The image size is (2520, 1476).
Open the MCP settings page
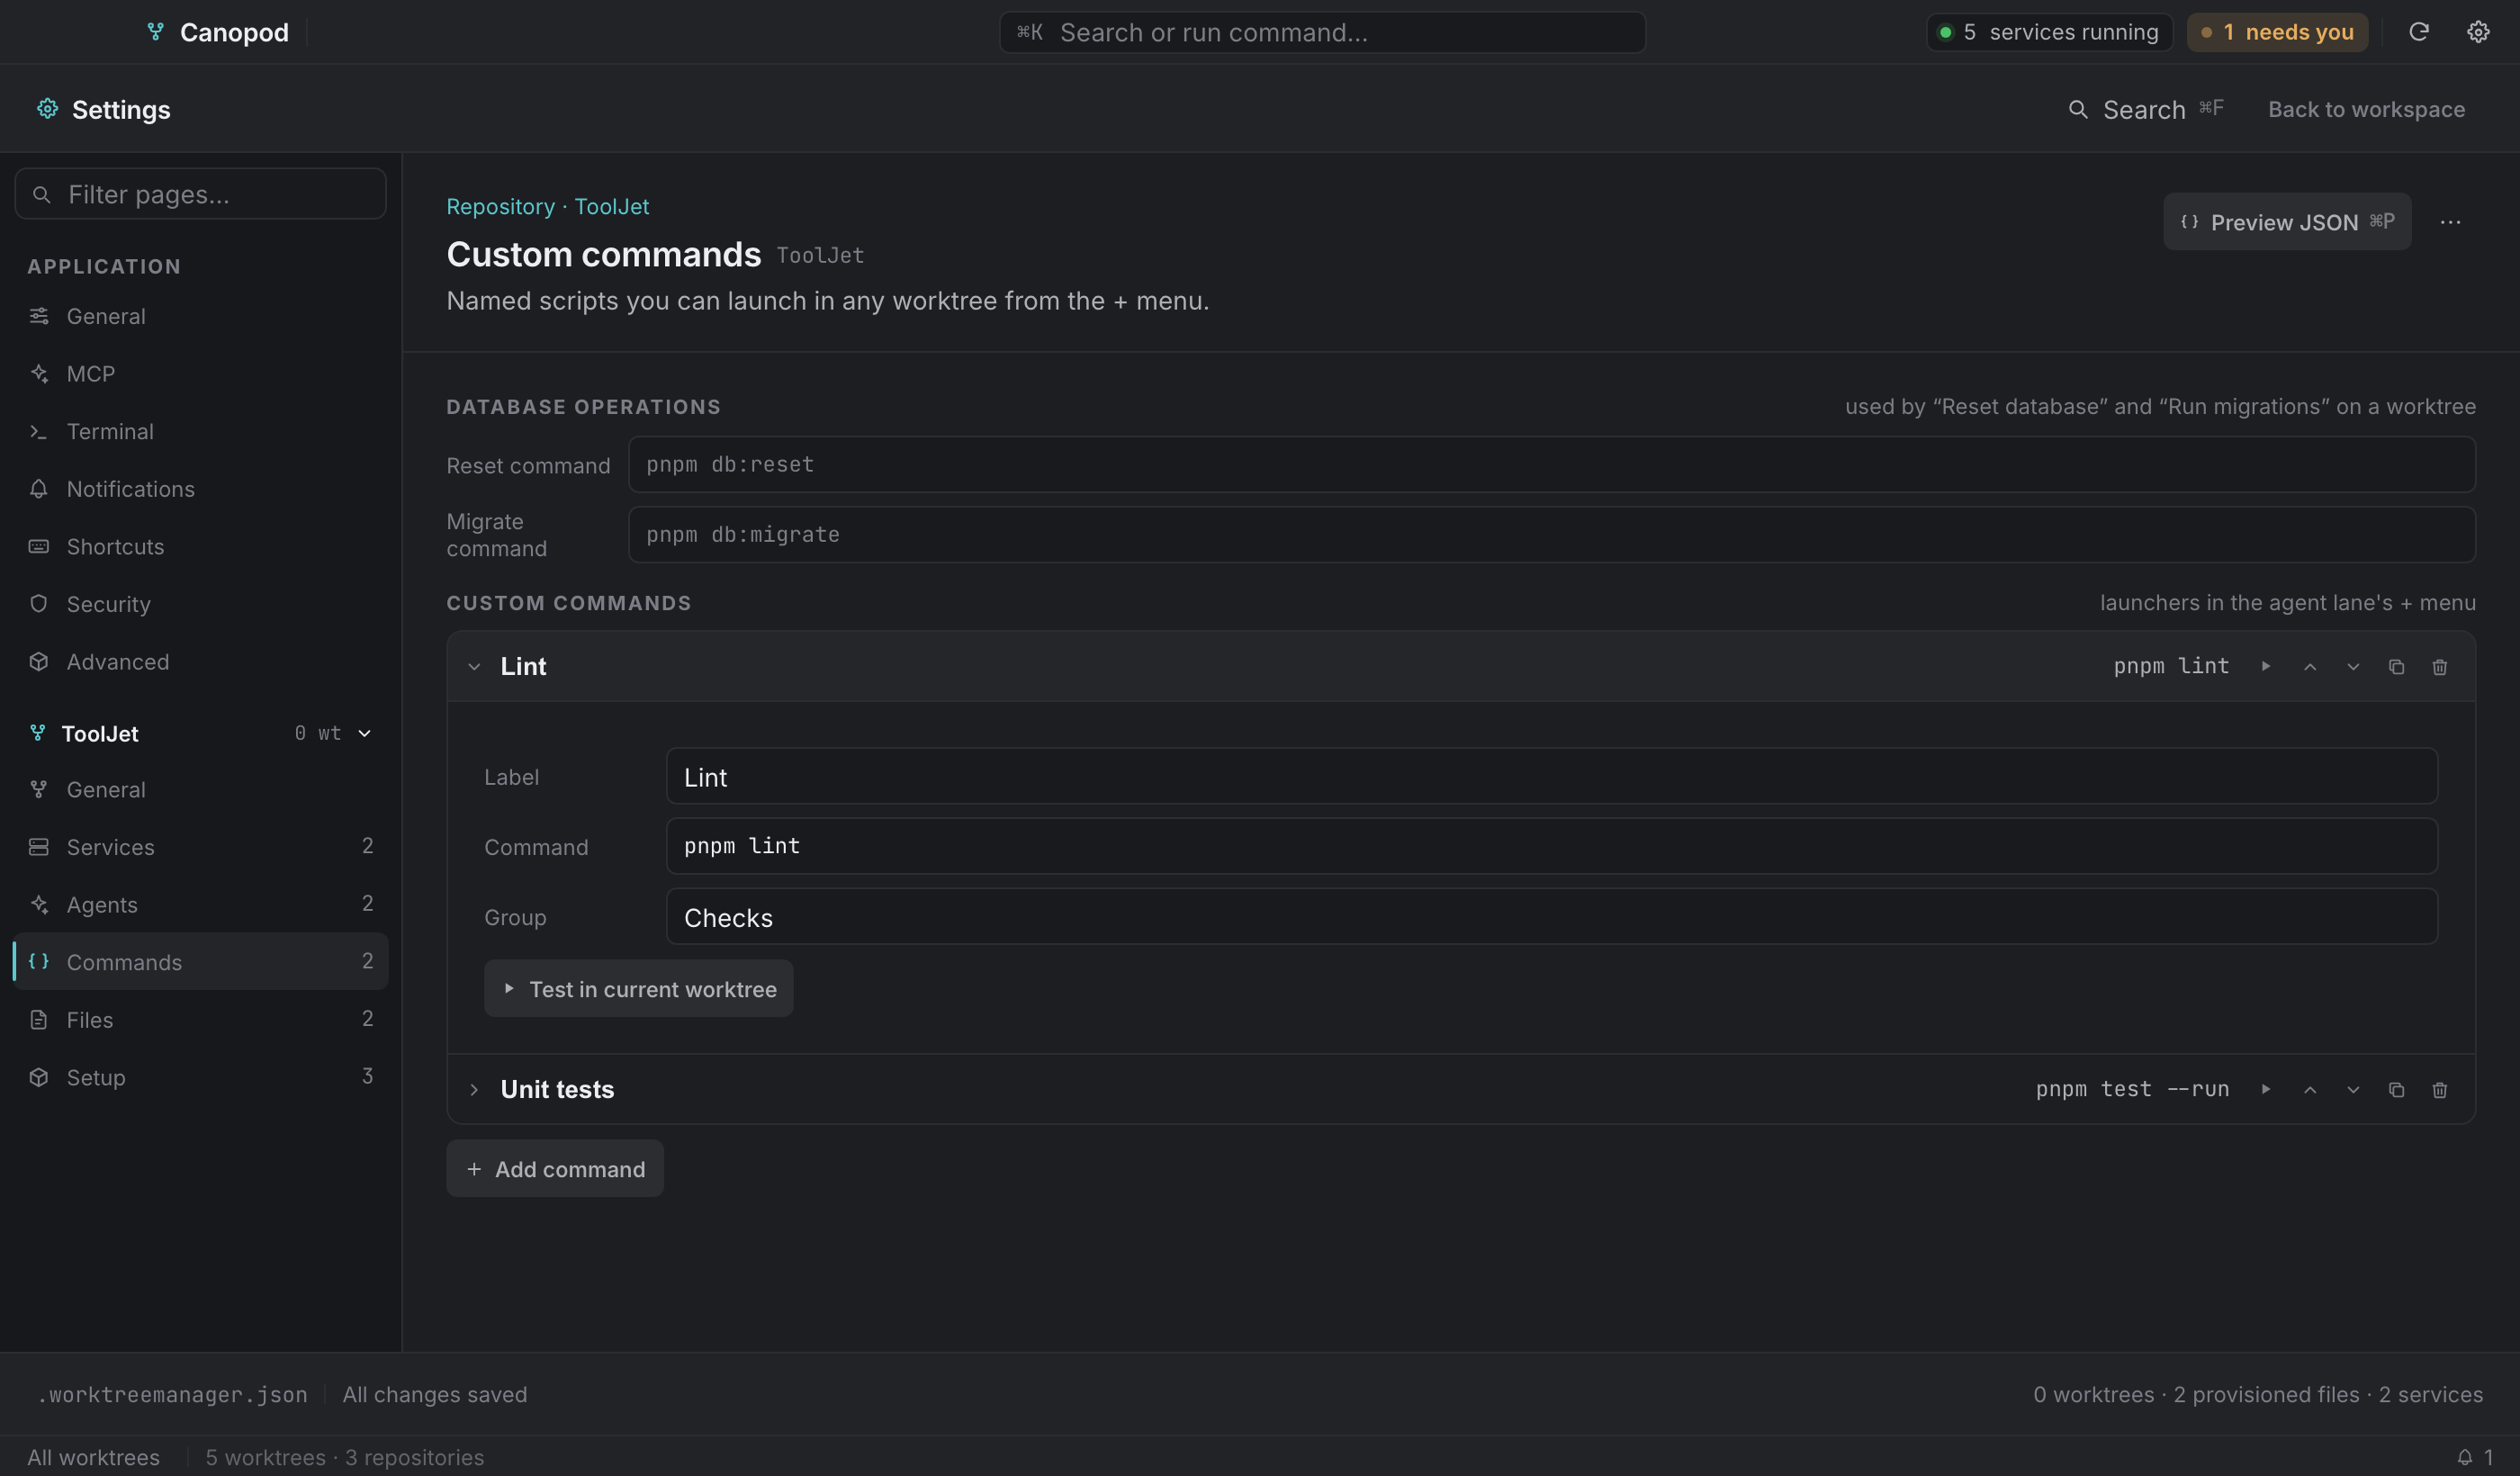200,373
